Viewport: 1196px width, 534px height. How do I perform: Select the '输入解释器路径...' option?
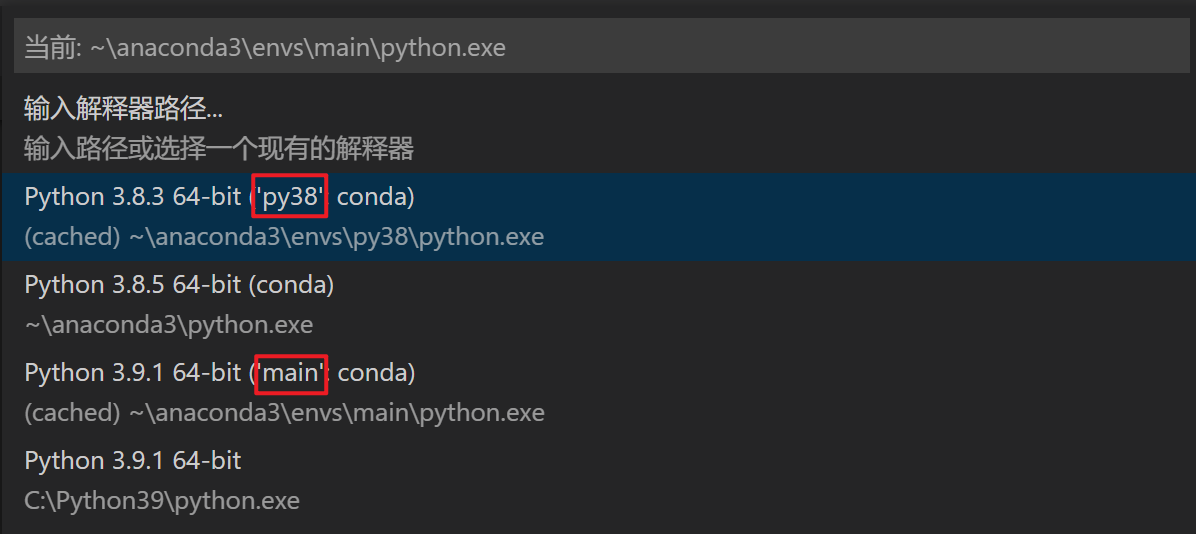[123, 109]
